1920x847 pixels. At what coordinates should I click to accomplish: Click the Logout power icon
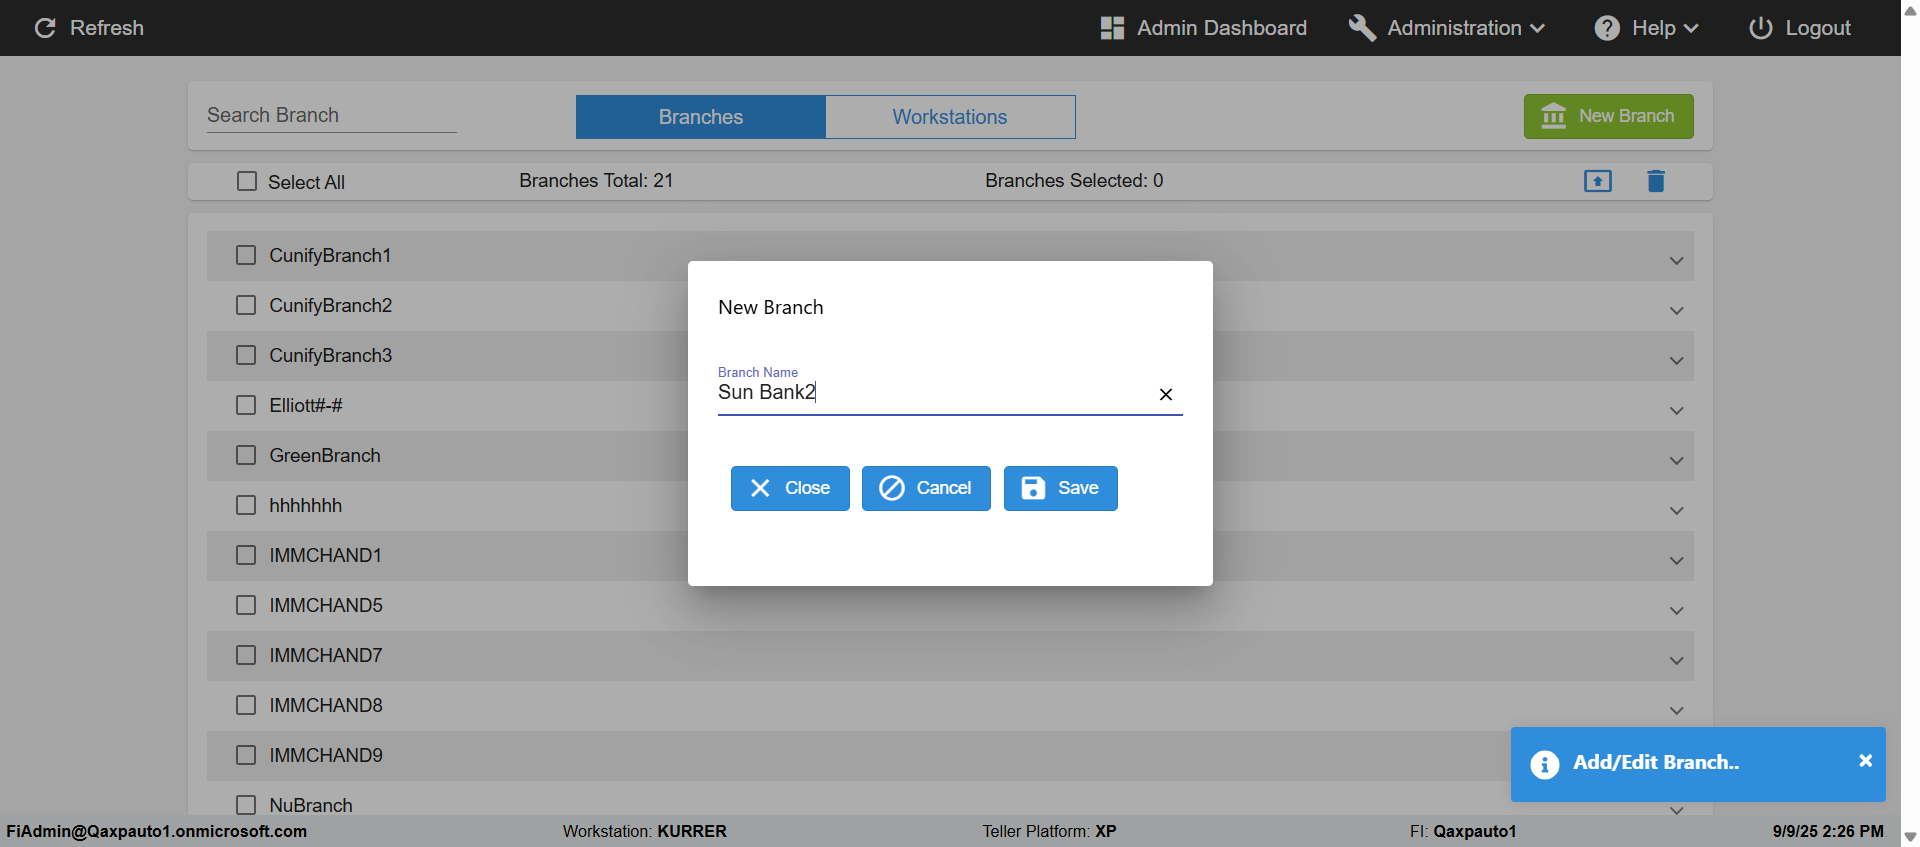1761,28
